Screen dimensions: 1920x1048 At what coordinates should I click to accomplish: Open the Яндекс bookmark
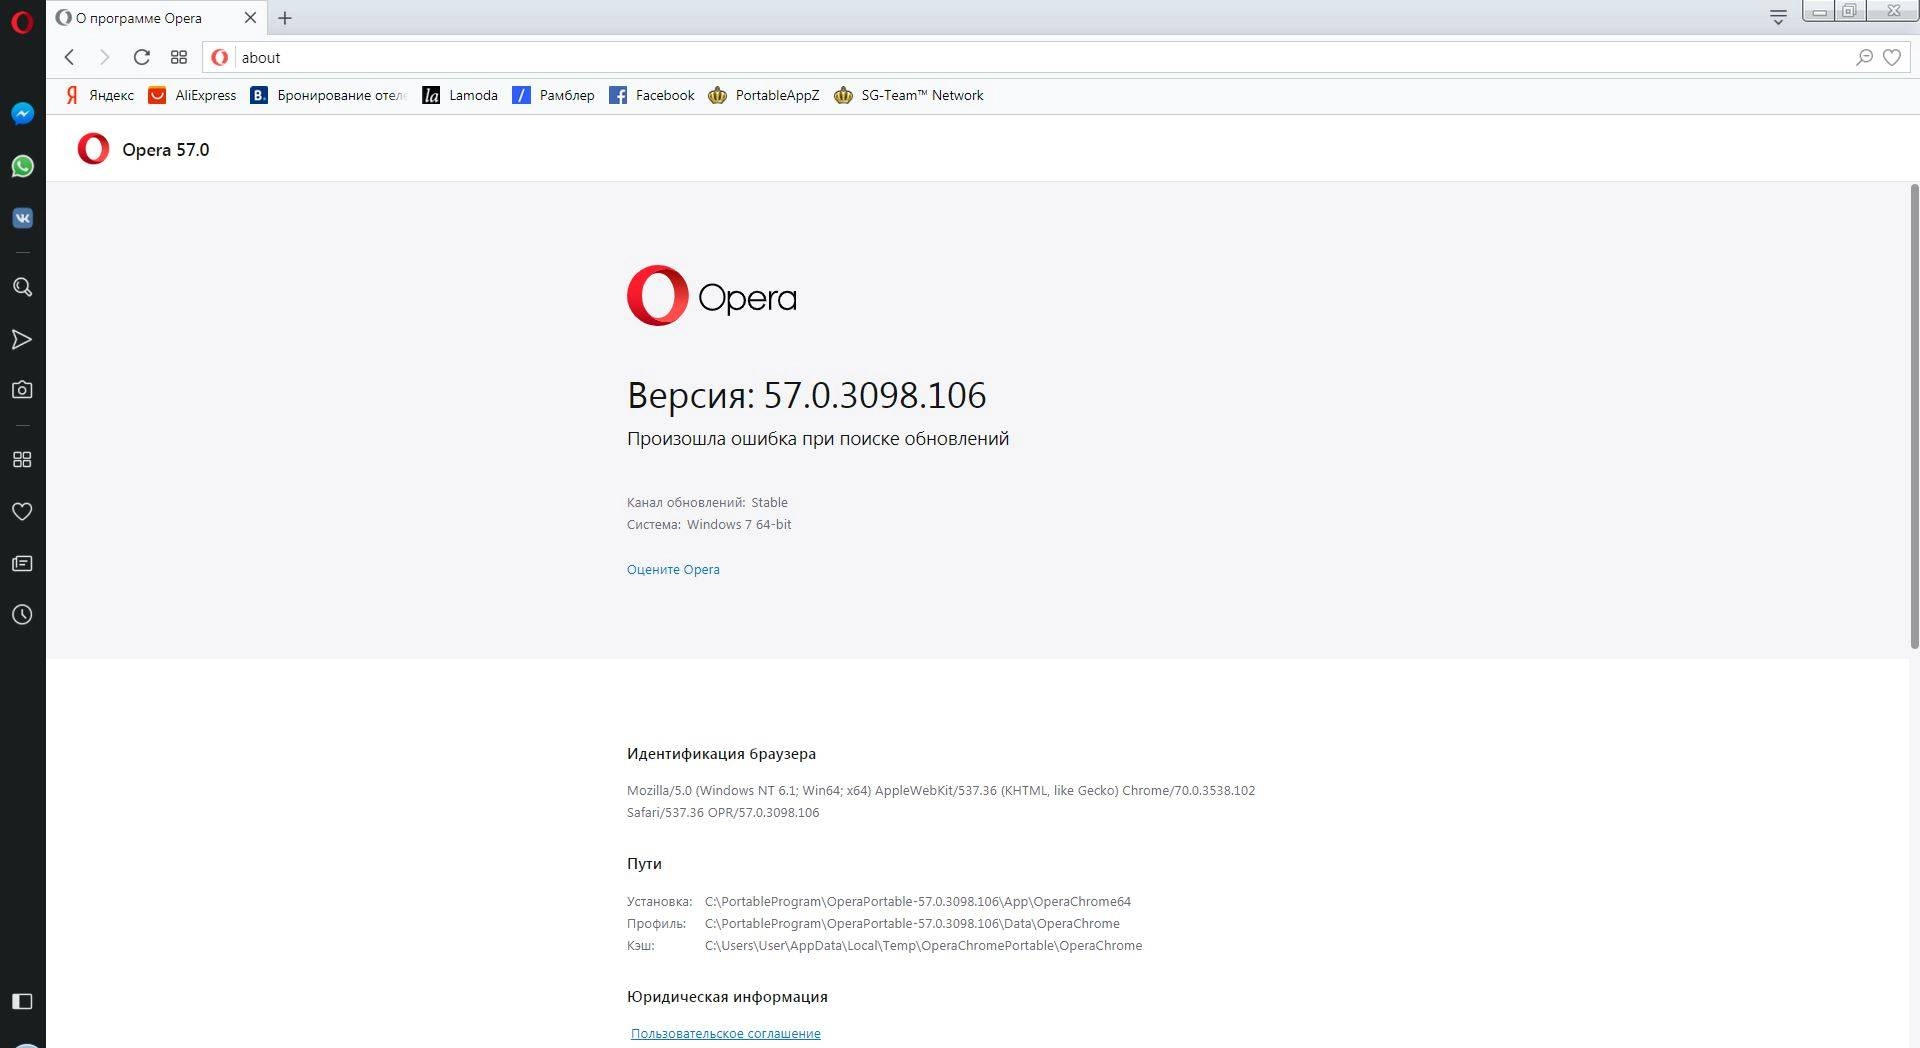point(99,95)
